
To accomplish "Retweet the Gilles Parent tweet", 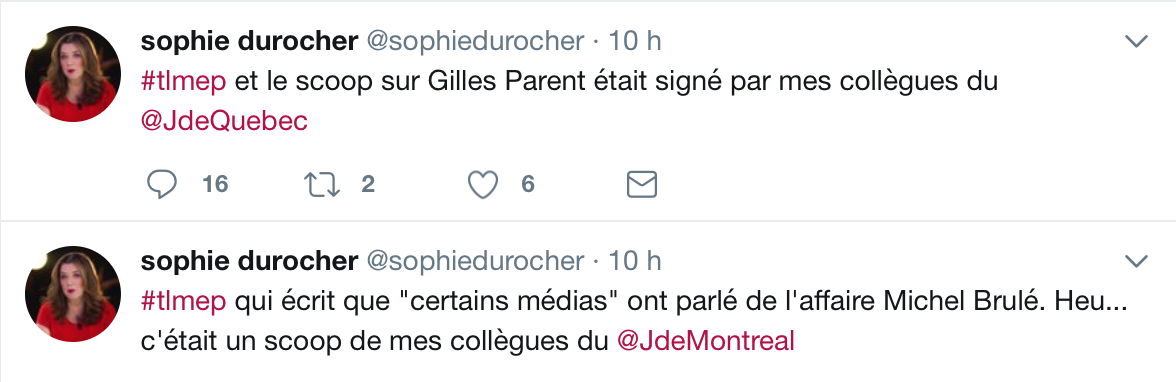I will point(322,185).
